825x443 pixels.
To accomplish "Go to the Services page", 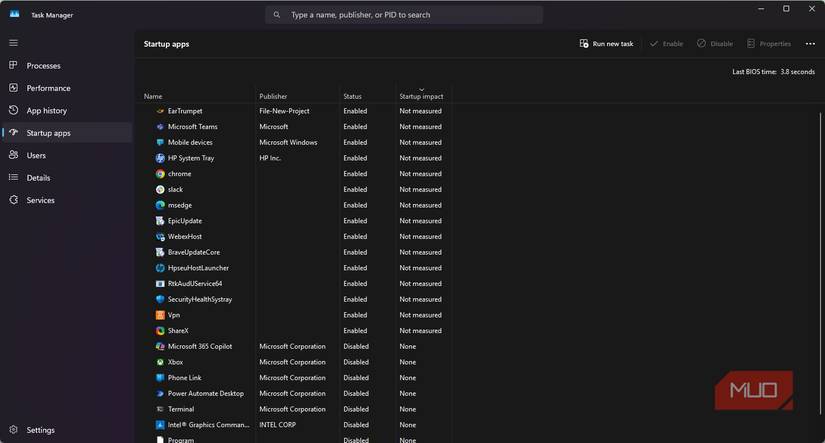I will (40, 200).
